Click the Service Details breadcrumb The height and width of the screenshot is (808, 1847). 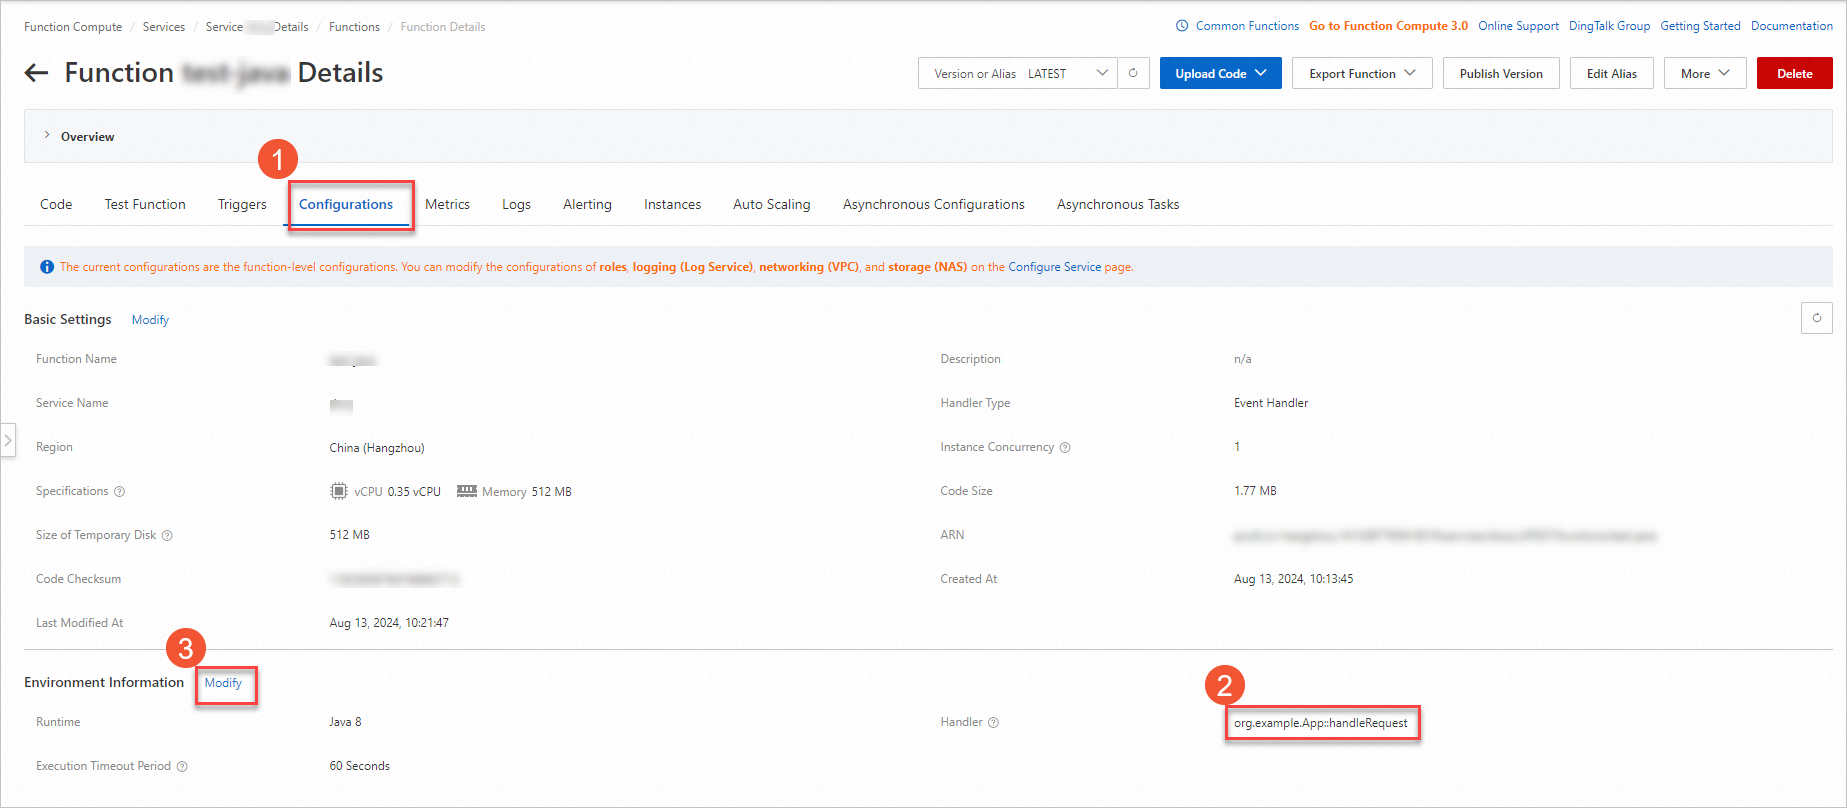(257, 27)
